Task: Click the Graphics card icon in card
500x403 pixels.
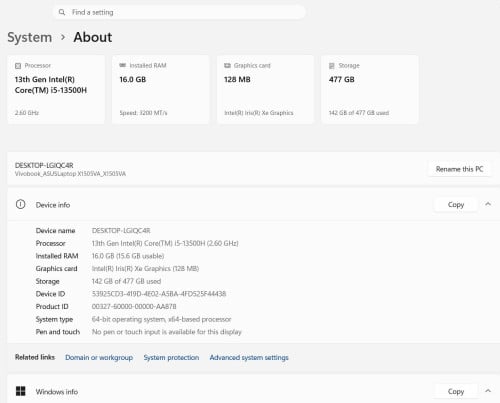Action: click(227, 65)
